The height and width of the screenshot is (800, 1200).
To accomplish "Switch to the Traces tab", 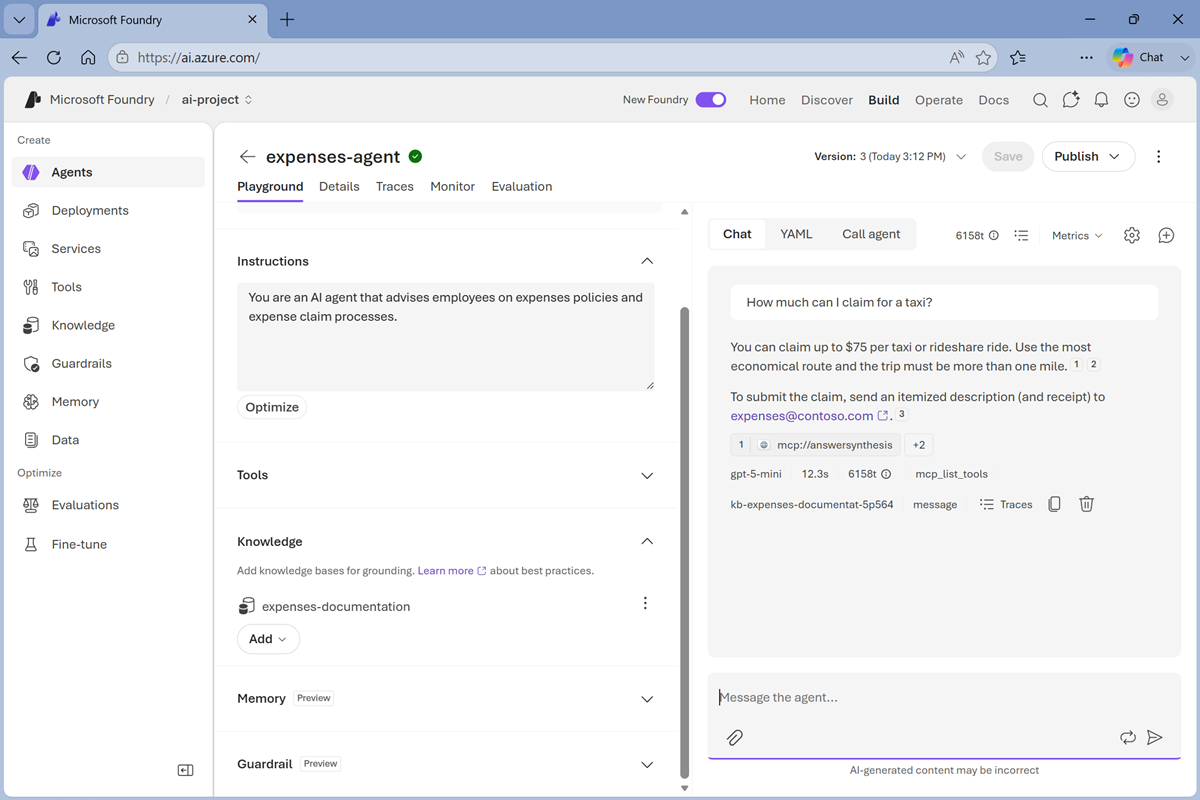I will [395, 186].
